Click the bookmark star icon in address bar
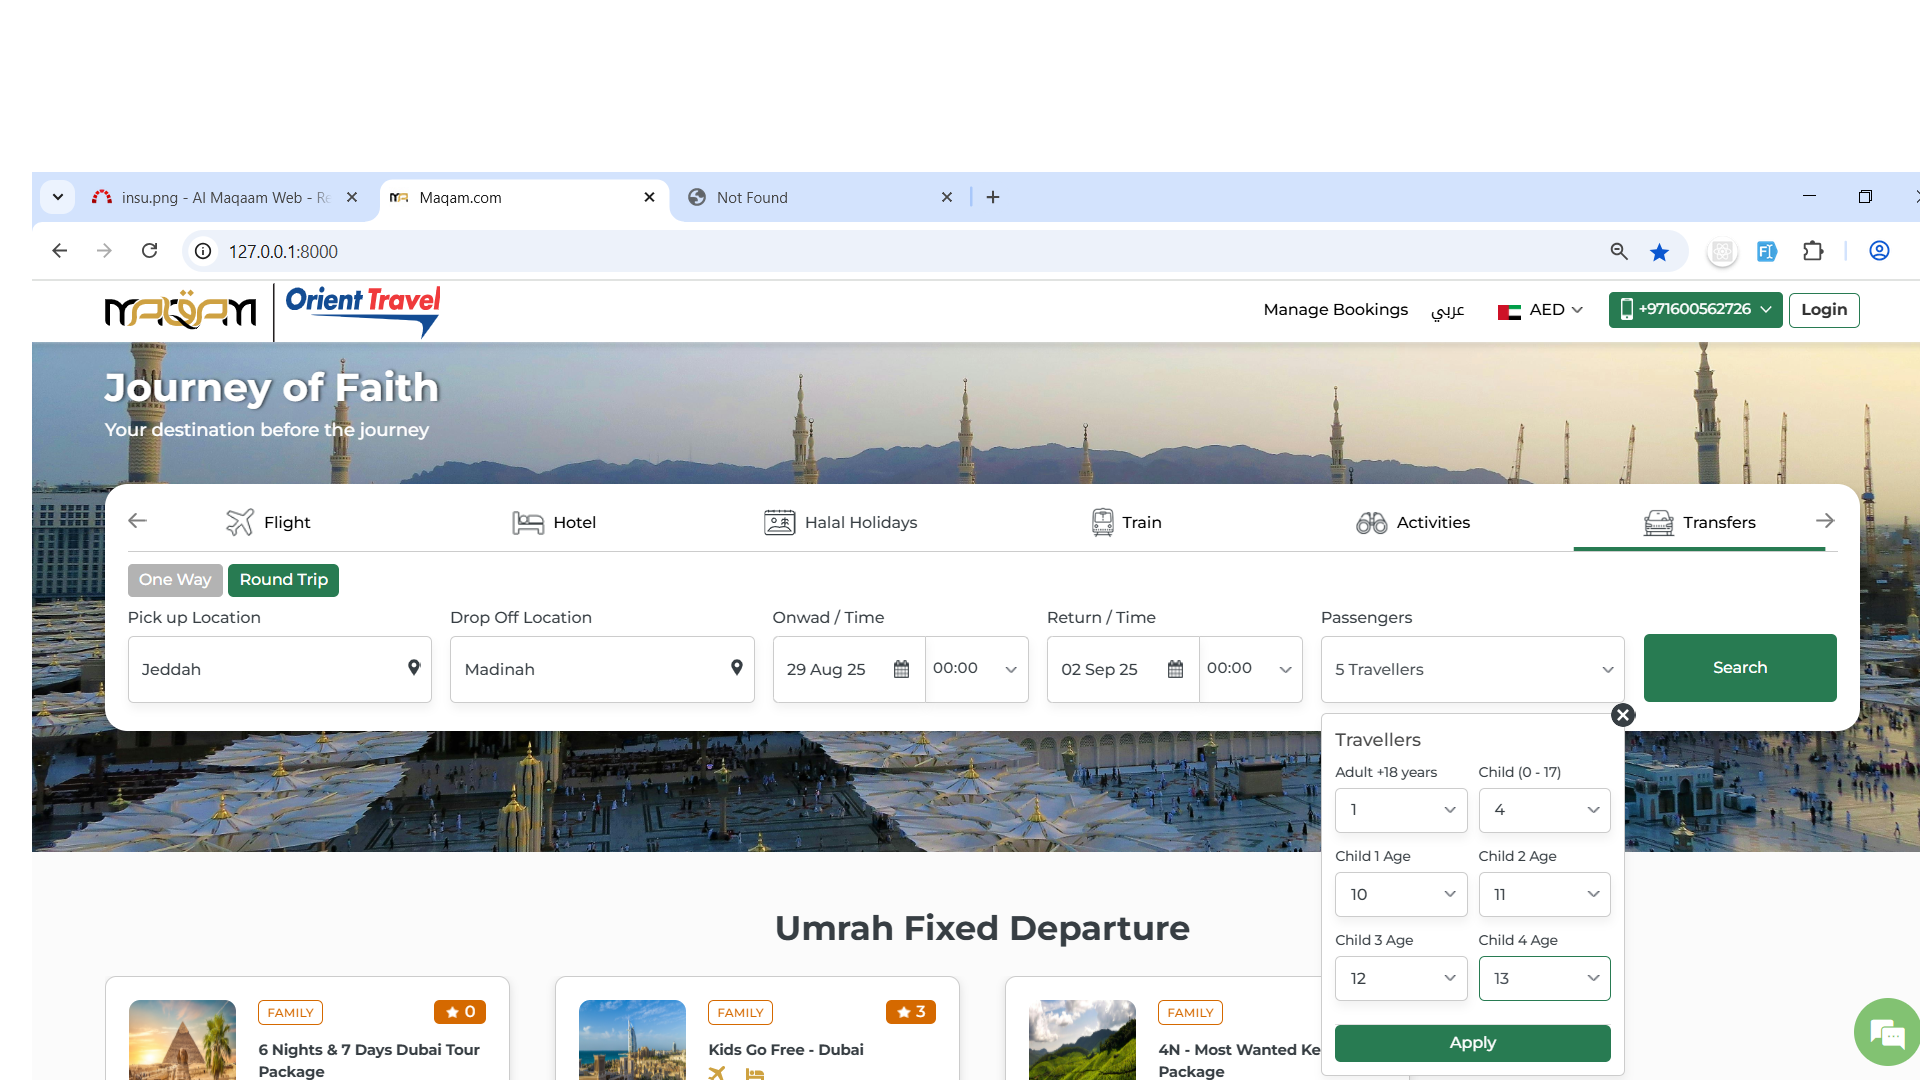Image resolution: width=1920 pixels, height=1080 pixels. pos(1659,252)
